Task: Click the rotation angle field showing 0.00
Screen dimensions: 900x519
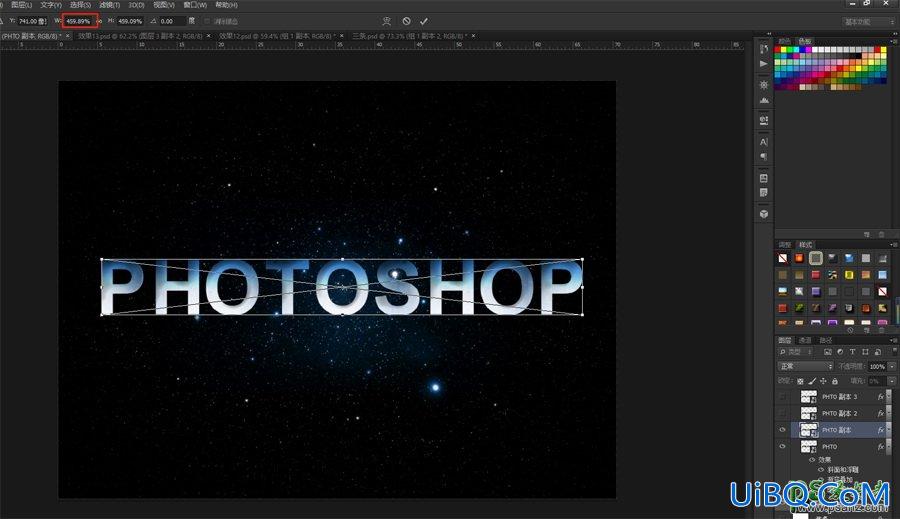Action: [172, 21]
